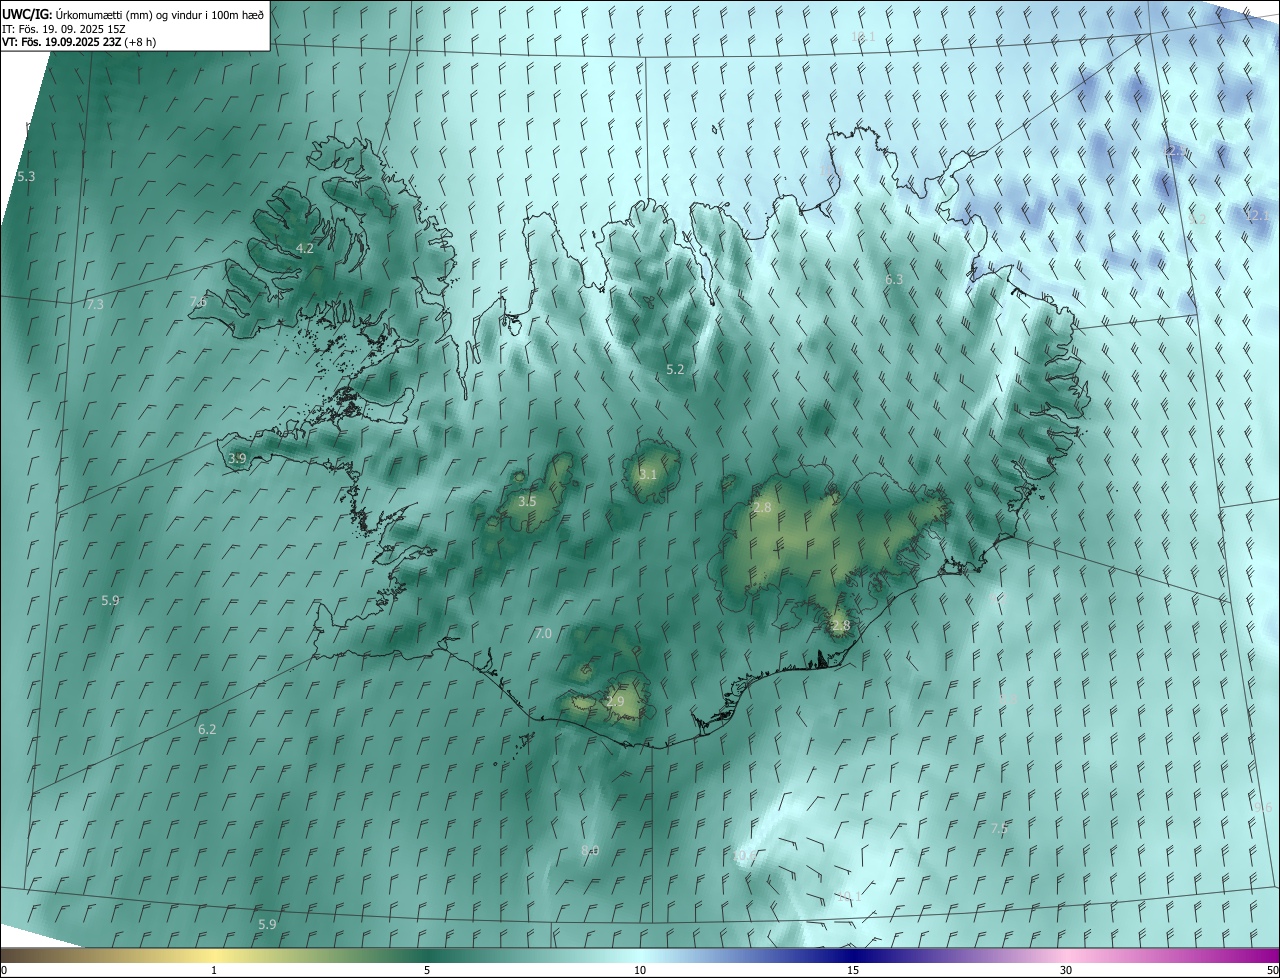This screenshot has height=978, width=1280.
Task: Select the 3.9 value on Snæfellsnes peninsula
Action: (x=237, y=458)
